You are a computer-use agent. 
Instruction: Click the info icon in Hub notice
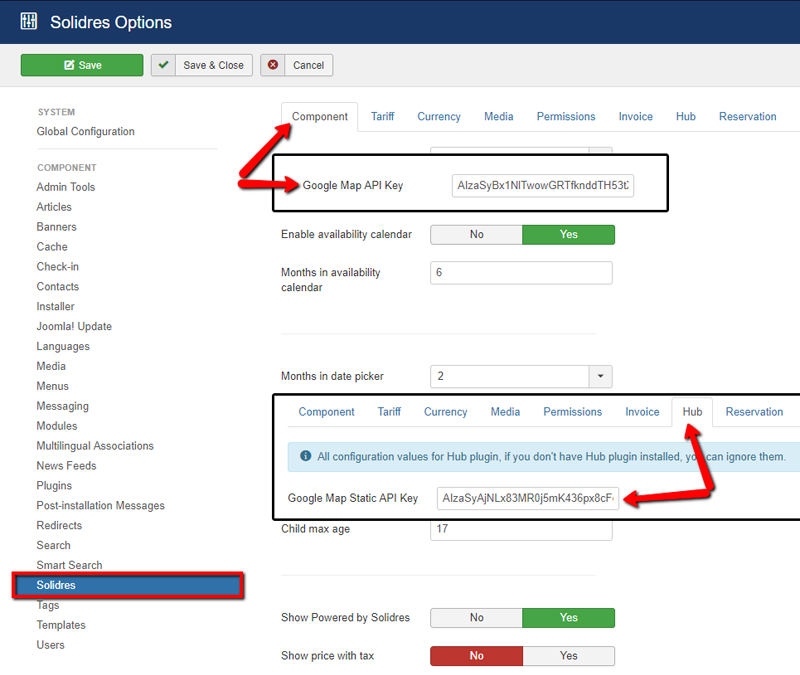pos(304,457)
